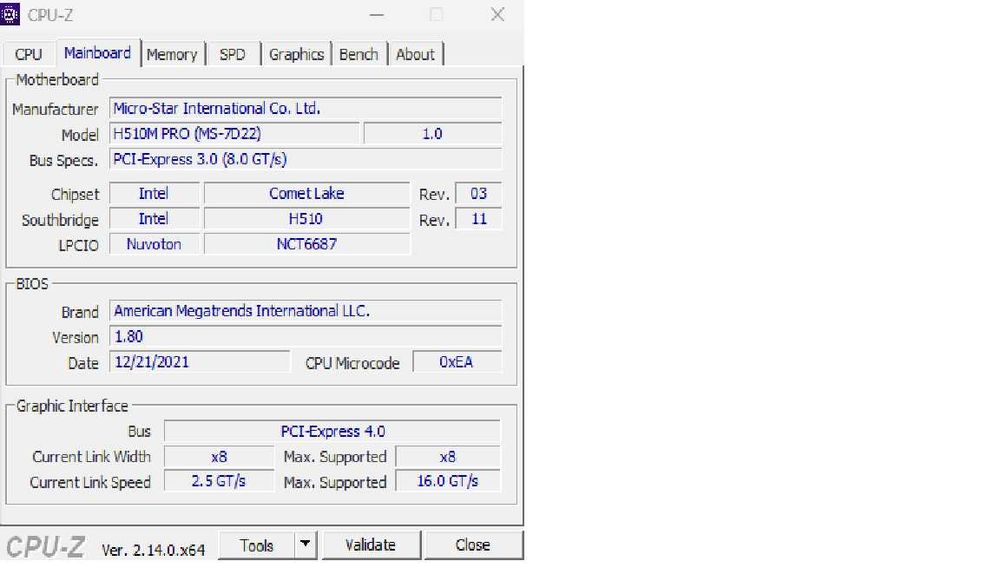The width and height of the screenshot is (1000, 563).
Task: Click the Southbridge vendor Intel value
Action: 154,219
